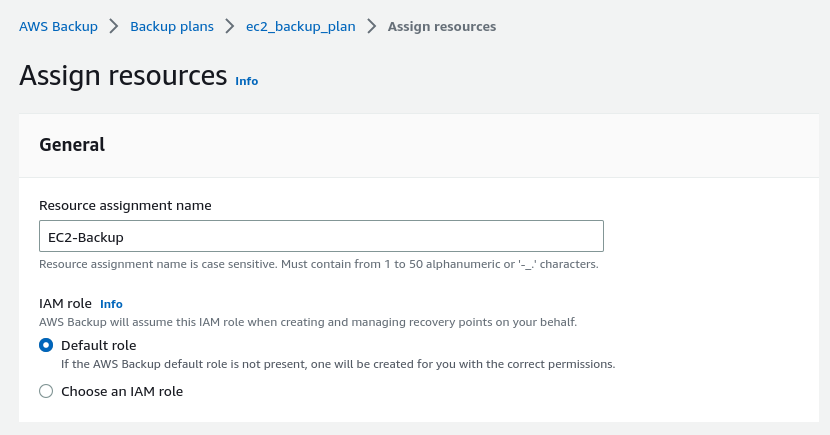Viewport: 830px width, 435px height.
Task: Open the AWS Backup breadcrumb link
Action: [x=58, y=26]
